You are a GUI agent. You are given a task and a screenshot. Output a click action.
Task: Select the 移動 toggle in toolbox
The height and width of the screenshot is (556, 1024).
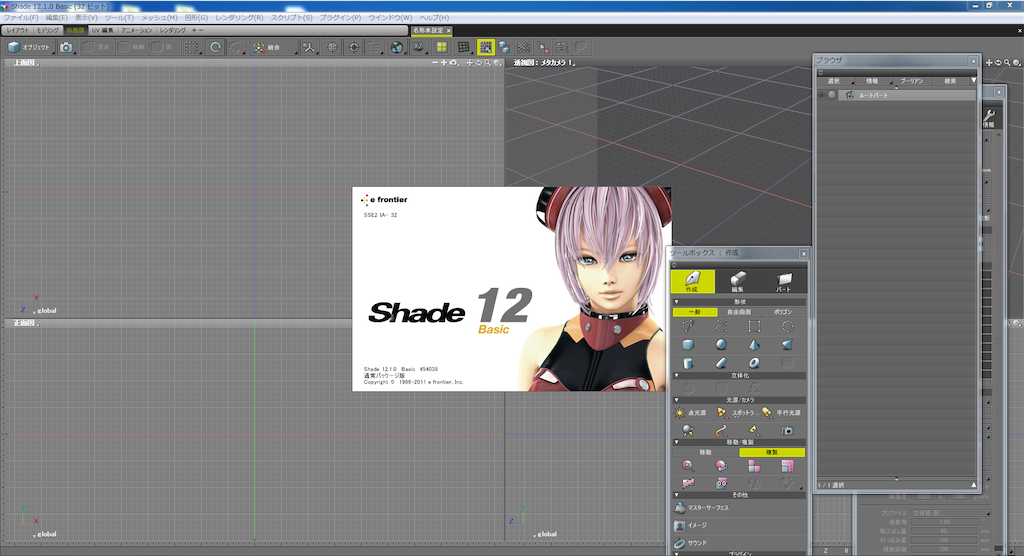pos(705,452)
